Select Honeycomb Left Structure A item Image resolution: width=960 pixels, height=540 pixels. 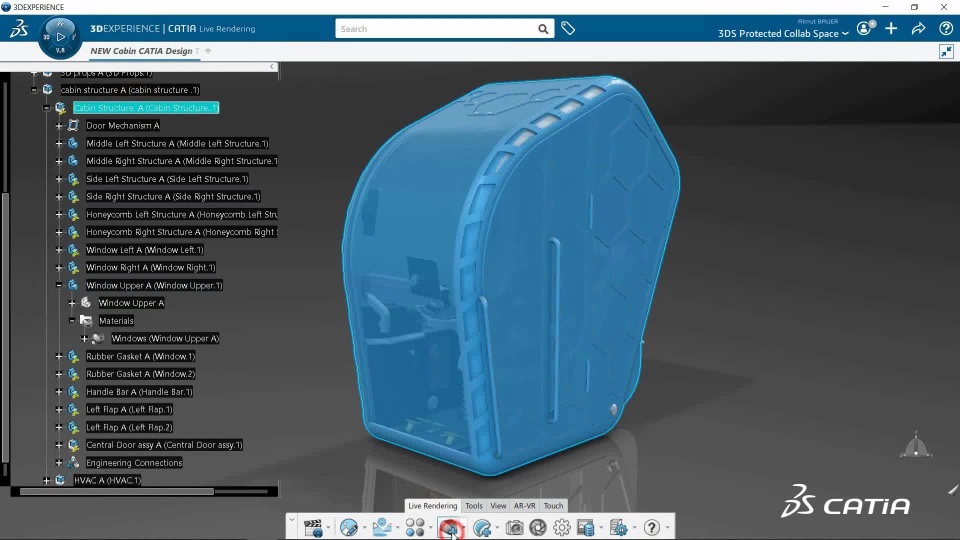point(181,214)
